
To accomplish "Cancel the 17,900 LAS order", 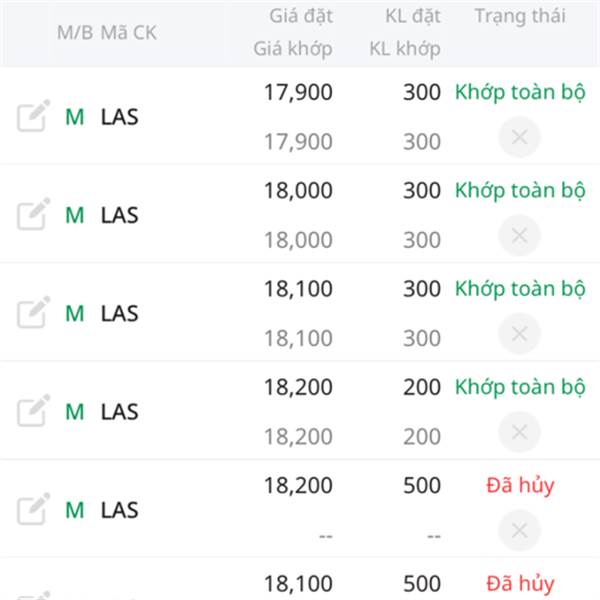I will pyautogui.click(x=519, y=137).
